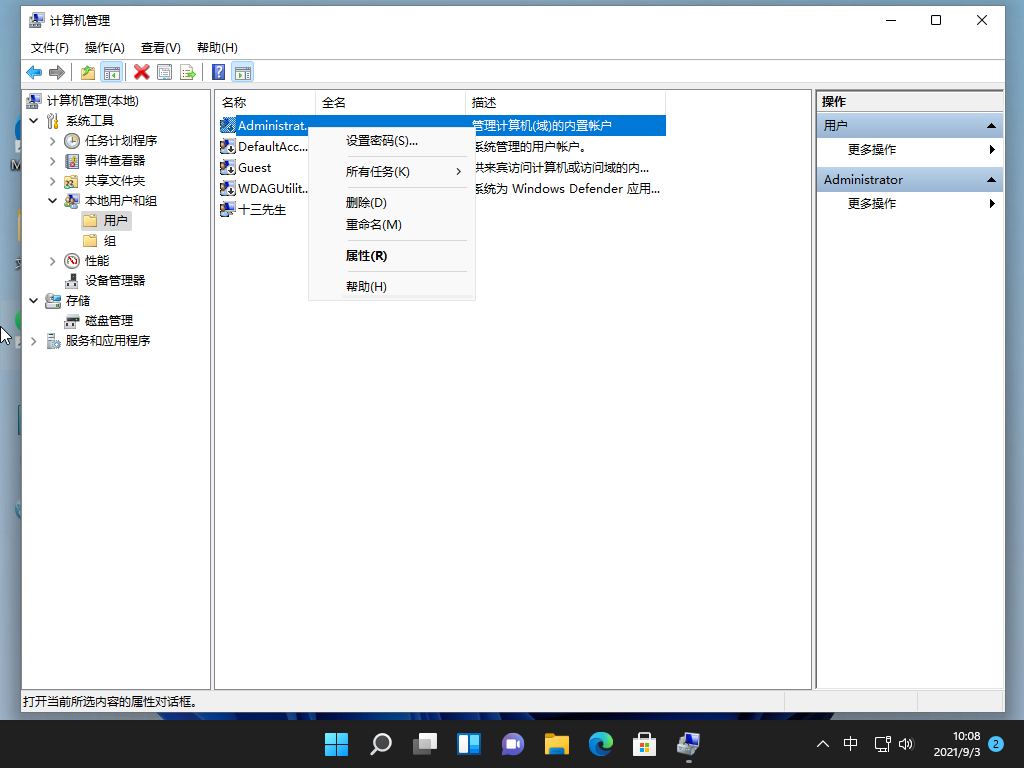This screenshot has height=768, width=1024.
Task: Collapse the 本地用户和组 tree node
Action: 52,201
